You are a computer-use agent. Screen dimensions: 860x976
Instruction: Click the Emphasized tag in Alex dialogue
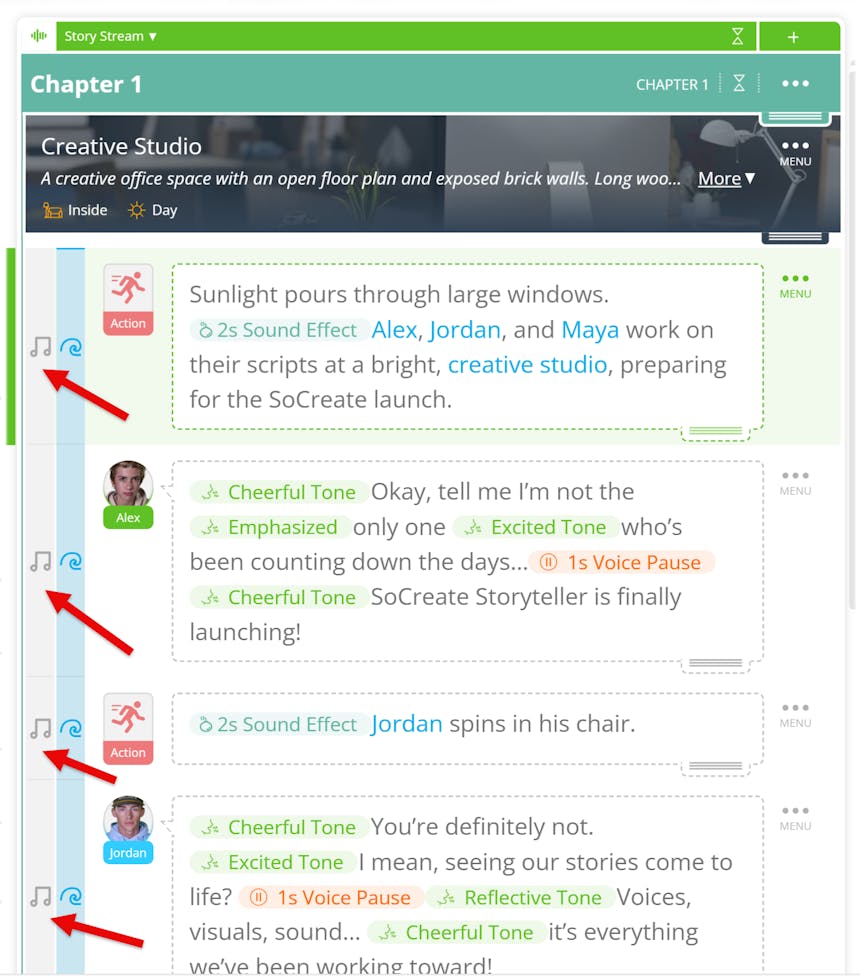tap(270, 527)
